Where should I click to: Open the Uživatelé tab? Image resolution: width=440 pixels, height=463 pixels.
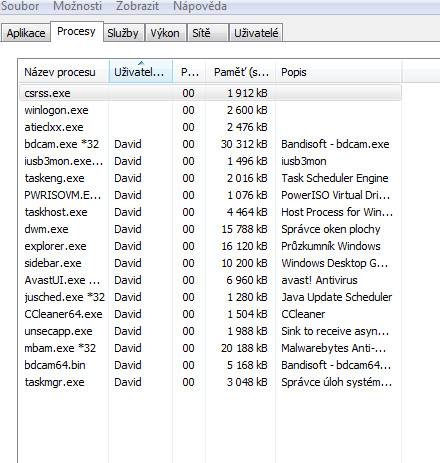tap(256, 33)
